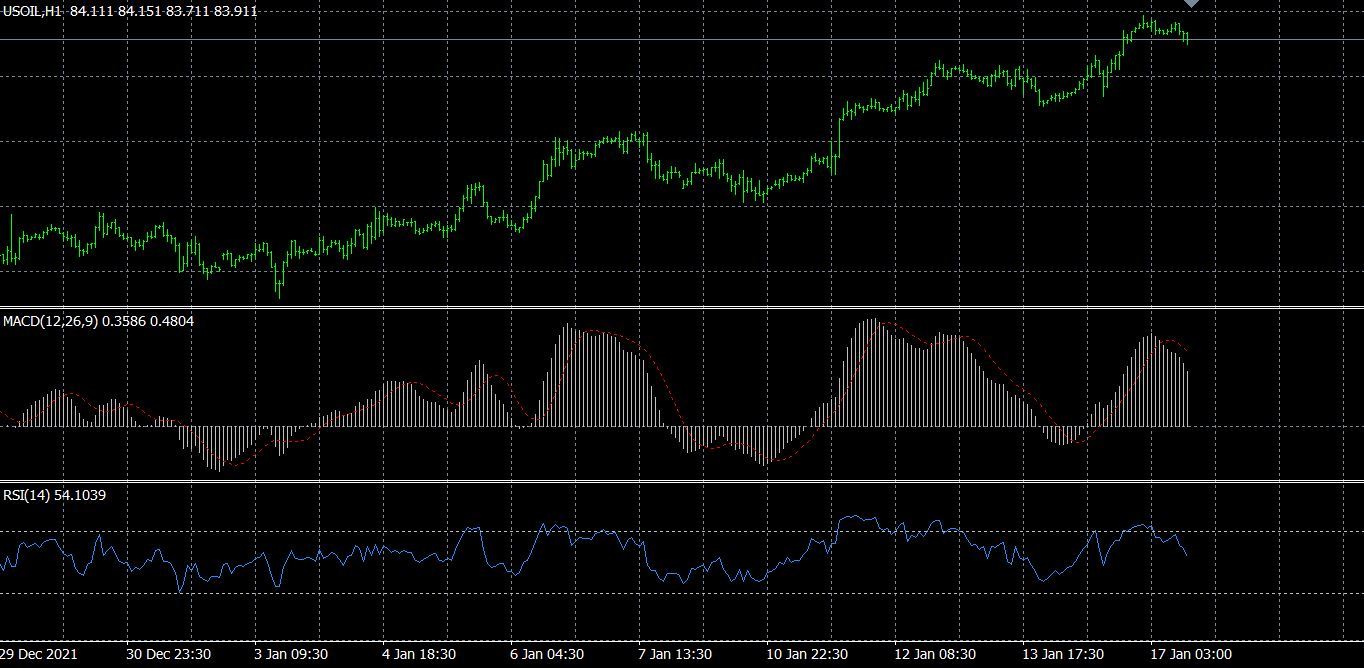Viewport: 1364px width, 668px height.
Task: Click the last green candlestick on price chart
Action: (x=1187, y=38)
